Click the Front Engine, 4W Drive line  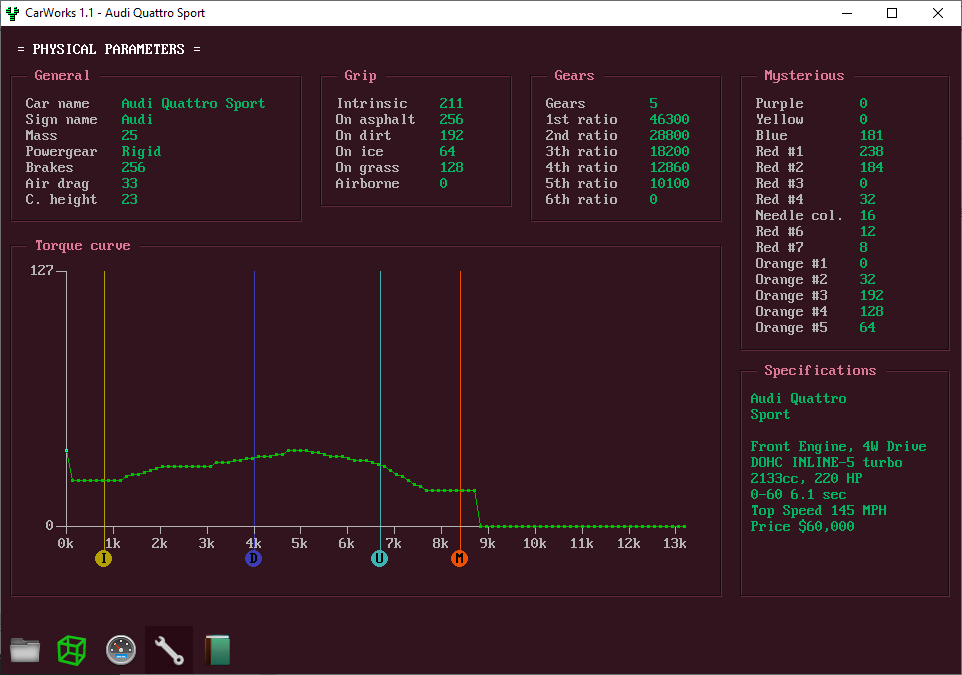[x=838, y=447]
